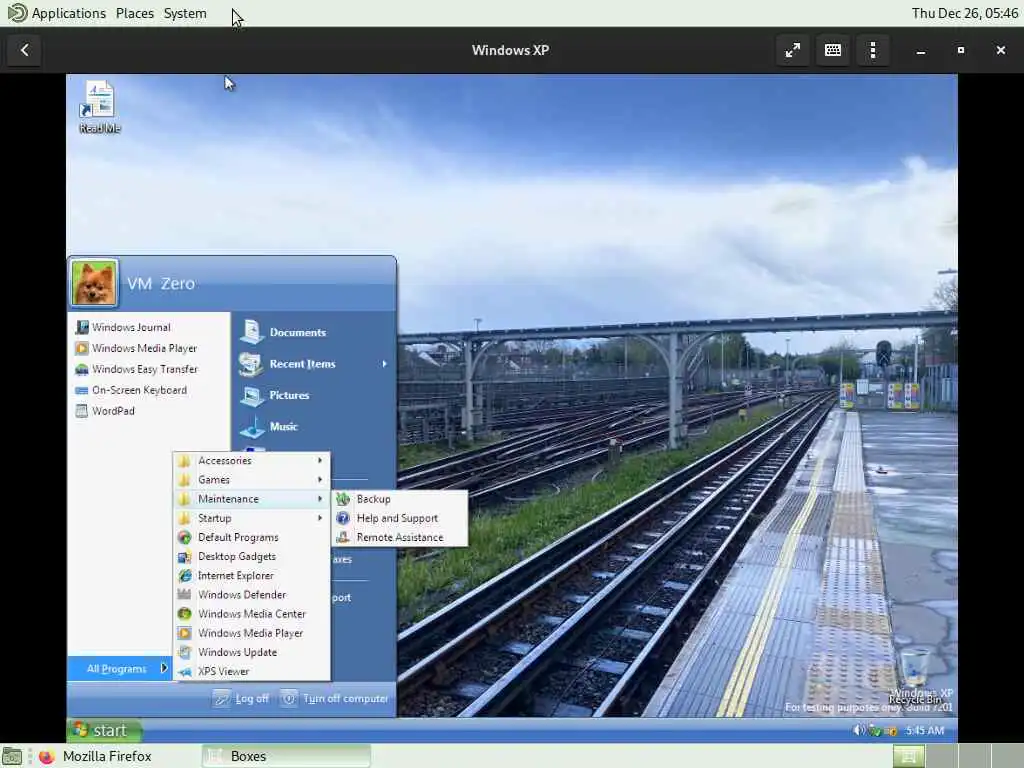Open the Boxes three-dot options menu
This screenshot has width=1024, height=768.
872,50
